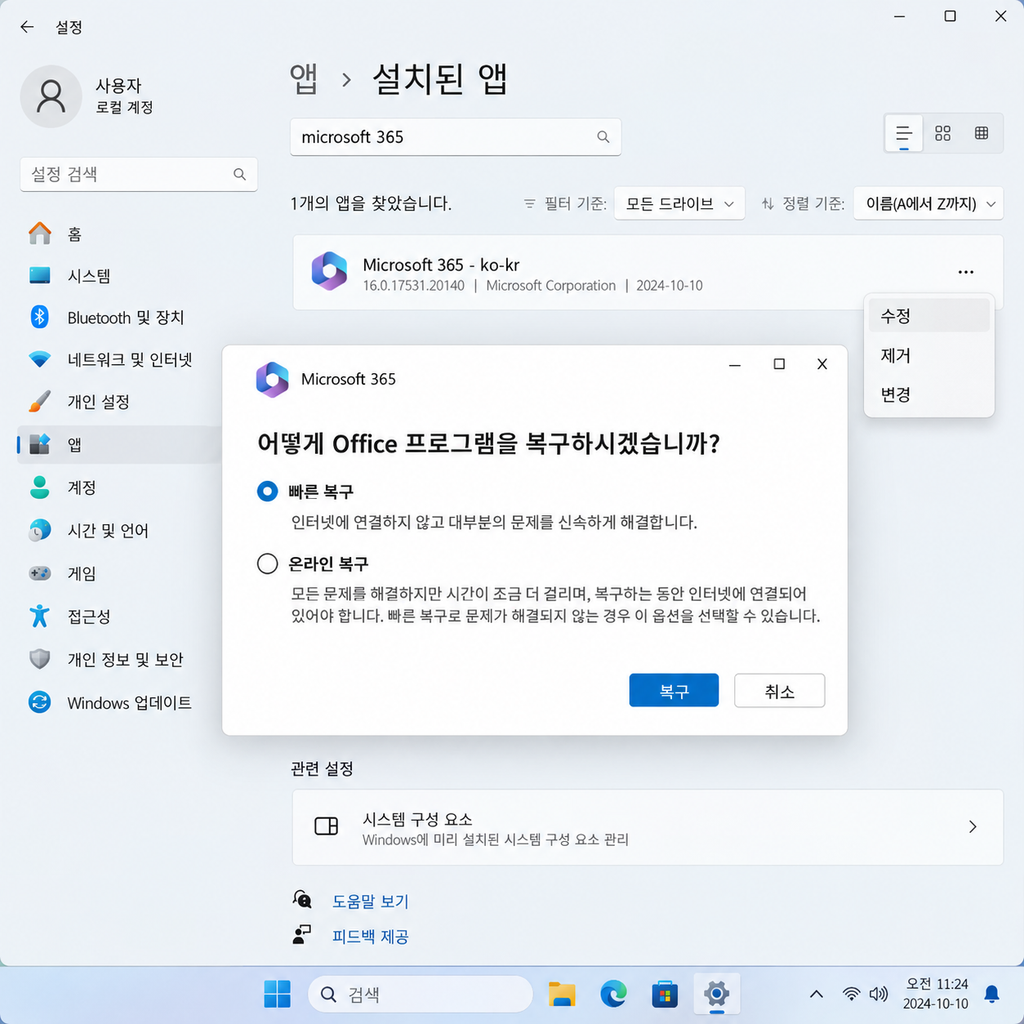
Task: Open volume control tray icon
Action: (x=878, y=994)
